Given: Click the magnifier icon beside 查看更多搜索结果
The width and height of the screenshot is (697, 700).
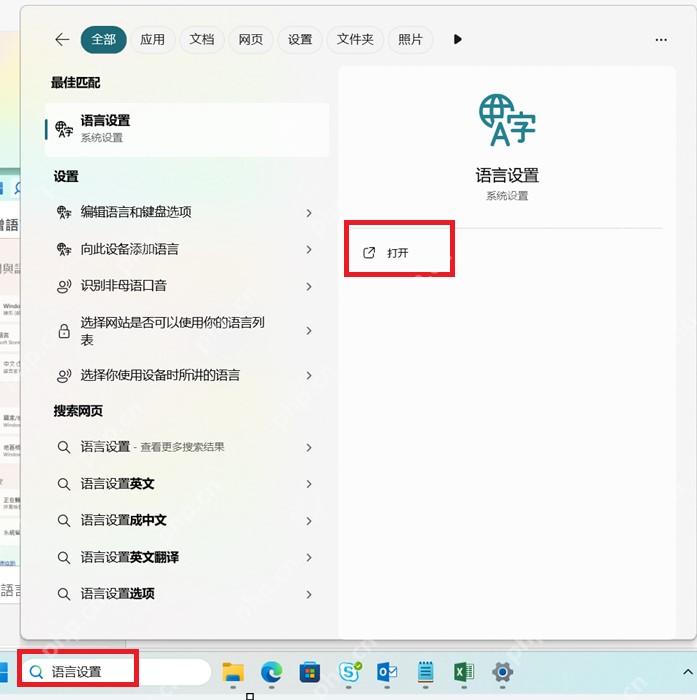Looking at the screenshot, I should click(64, 447).
